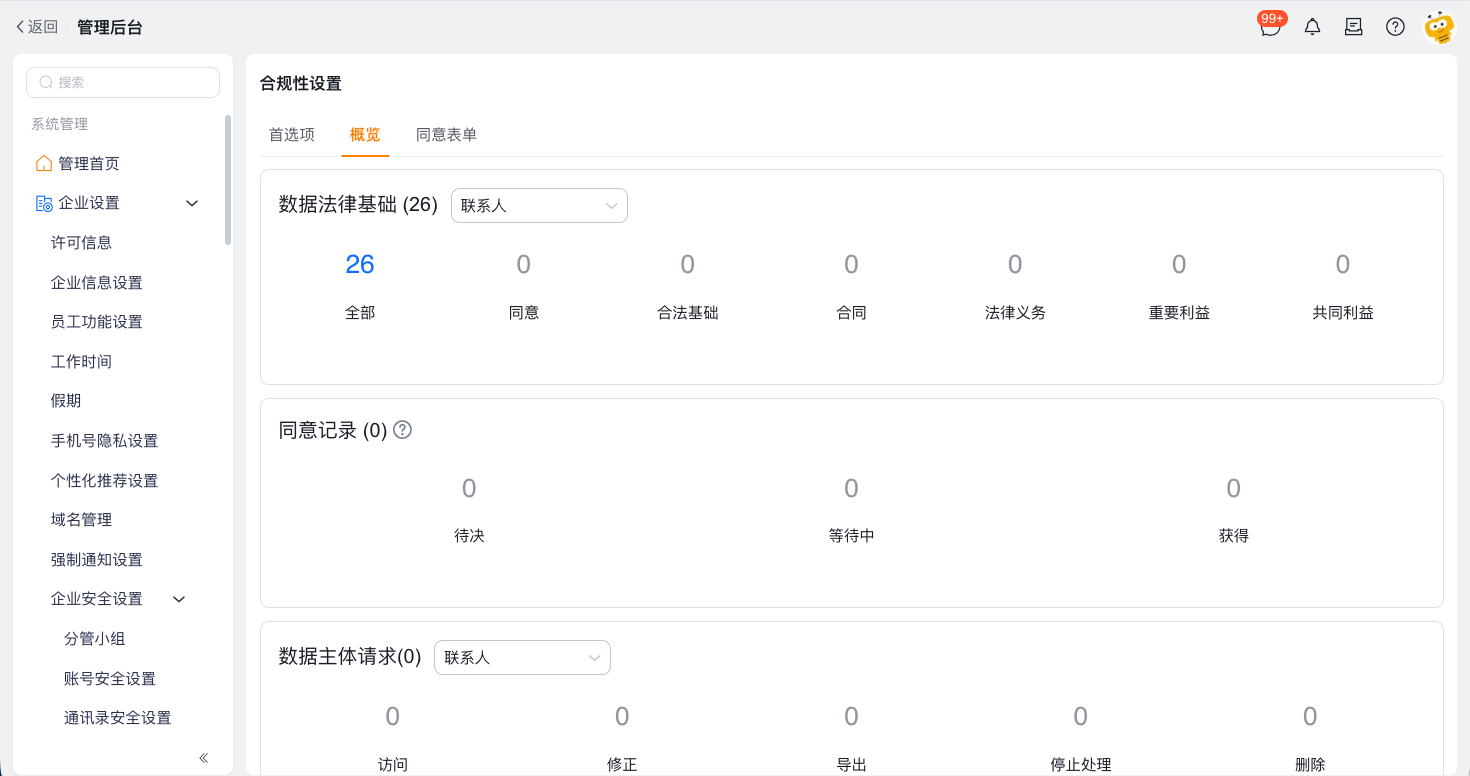Click the 系统管理 section label
Screen dimensions: 1470x776
pos(59,124)
